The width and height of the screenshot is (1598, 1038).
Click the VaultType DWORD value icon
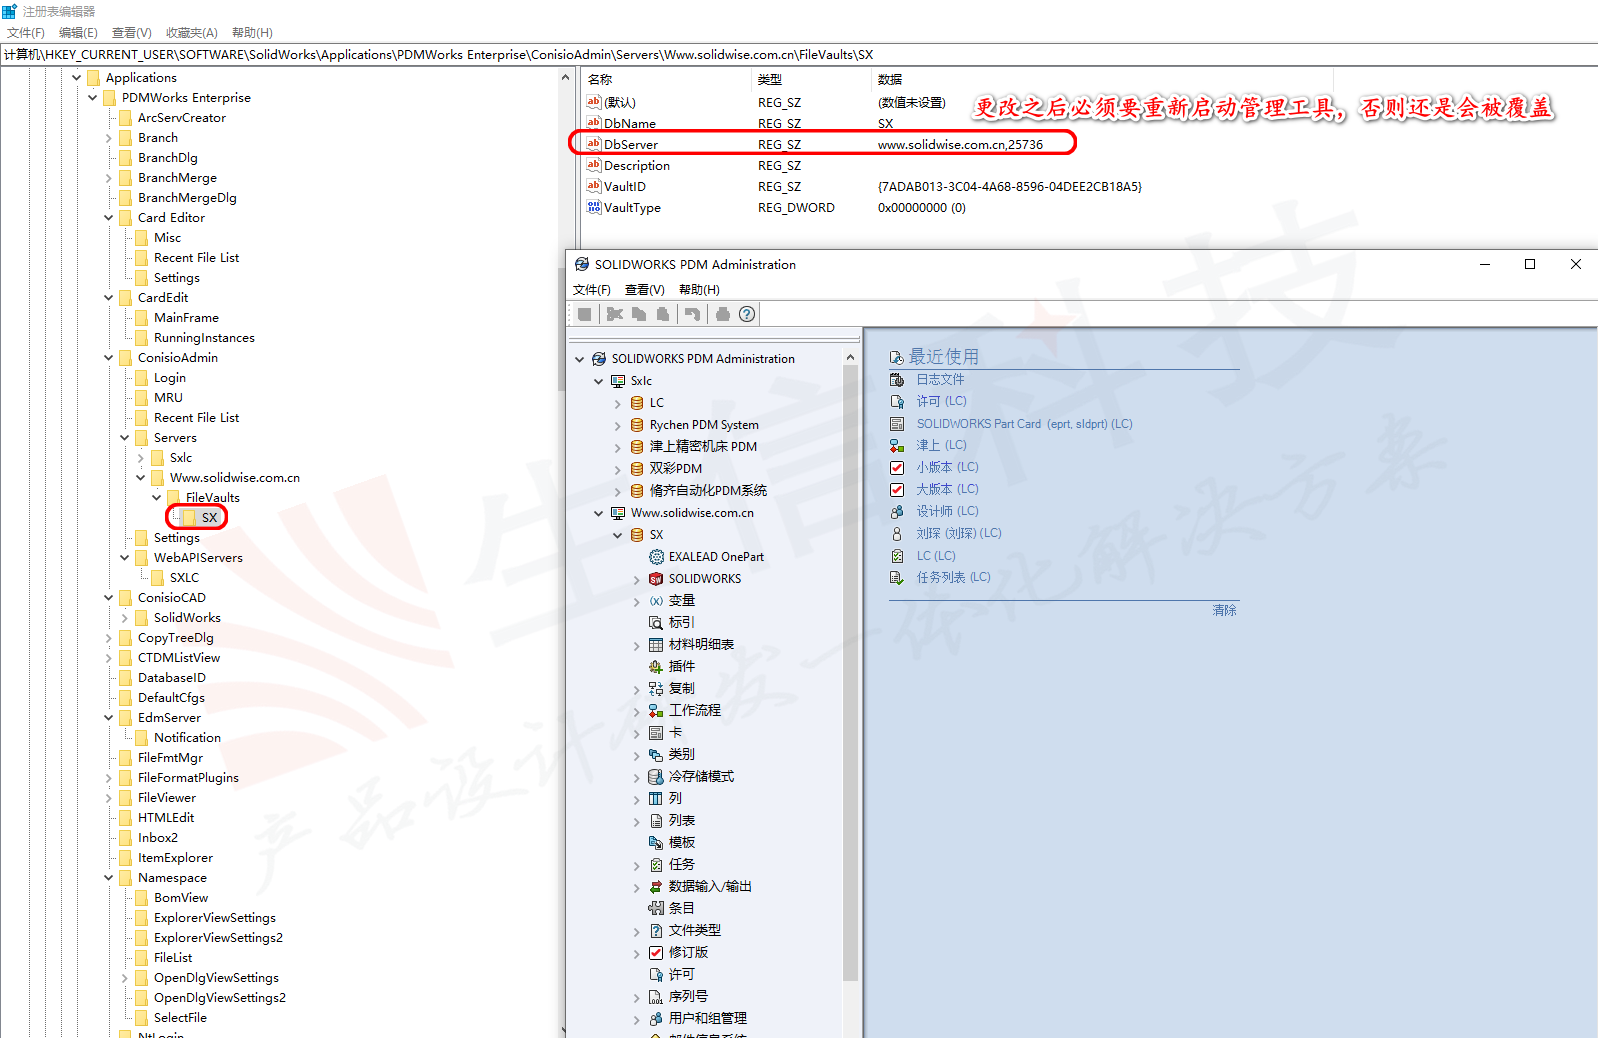[594, 208]
